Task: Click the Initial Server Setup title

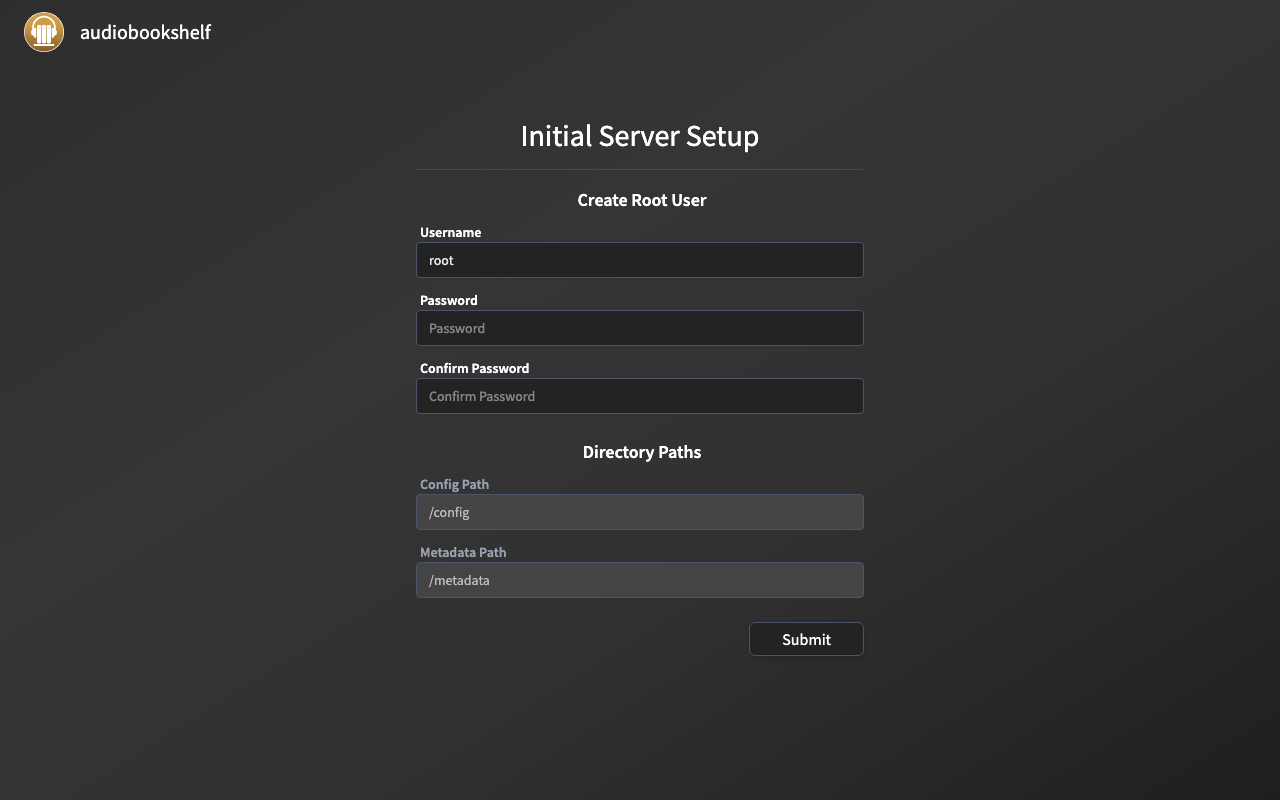Action: coord(639,136)
